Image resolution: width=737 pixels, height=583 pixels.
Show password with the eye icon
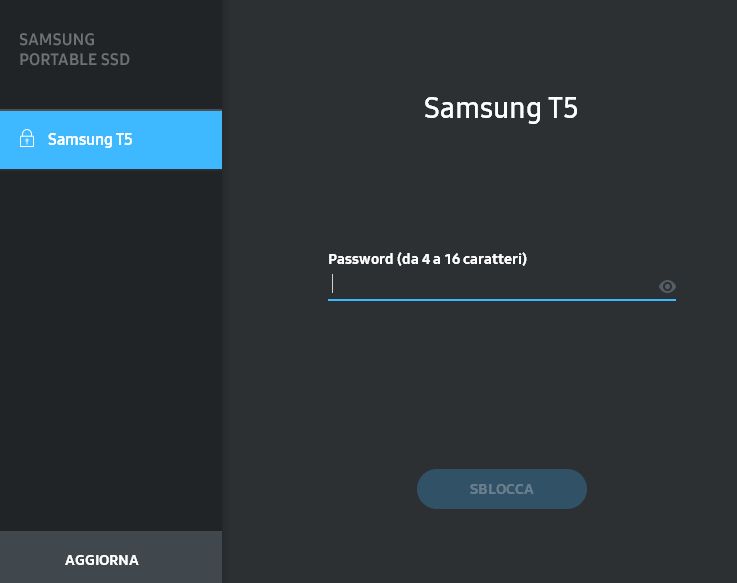[x=667, y=286]
